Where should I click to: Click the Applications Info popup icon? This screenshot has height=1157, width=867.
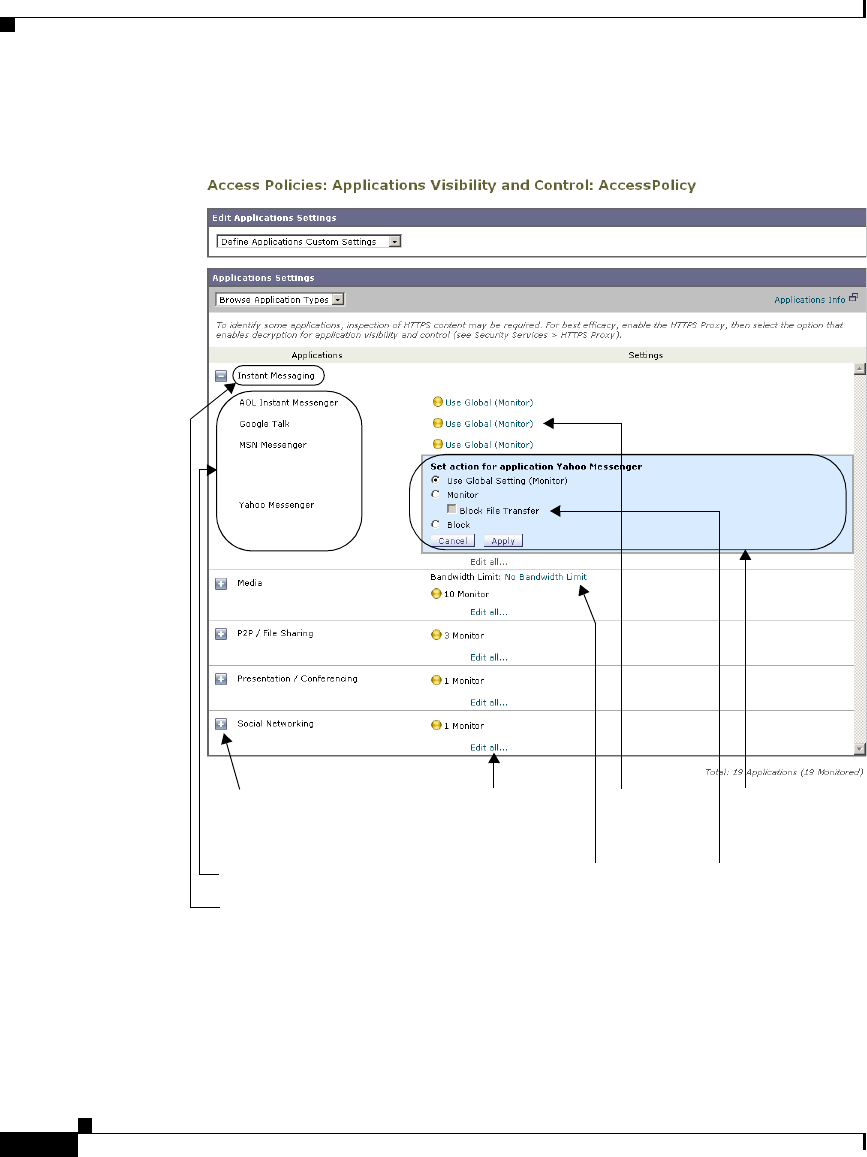tap(853, 298)
